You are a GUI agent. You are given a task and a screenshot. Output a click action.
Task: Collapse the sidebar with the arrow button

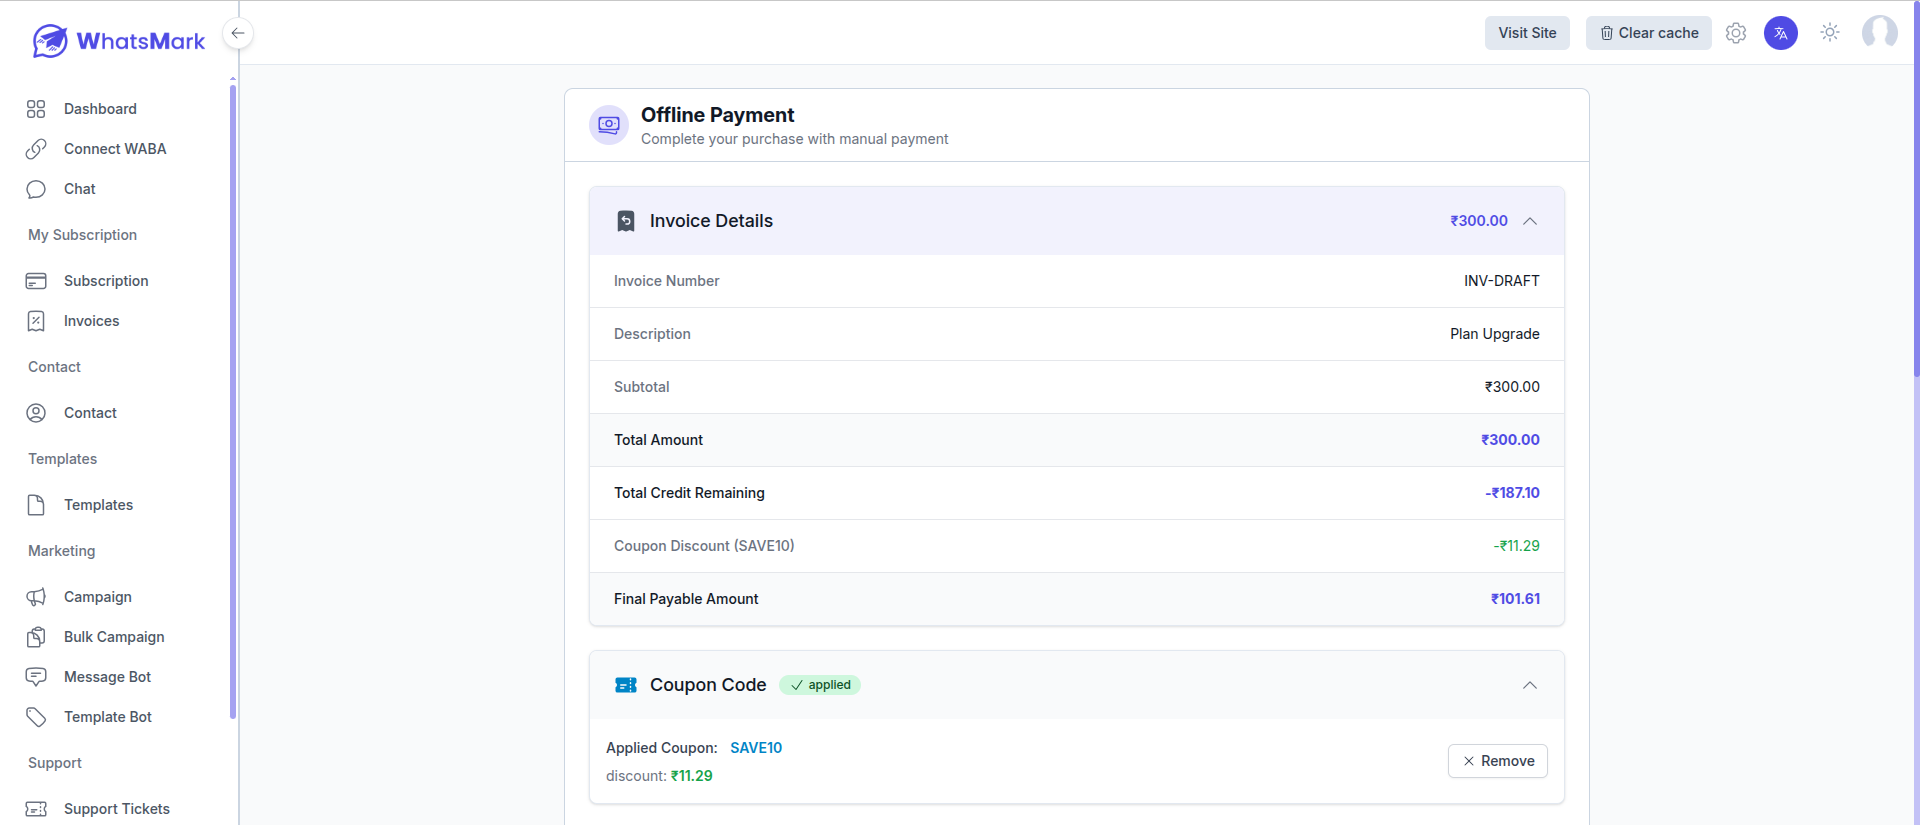pyautogui.click(x=238, y=33)
